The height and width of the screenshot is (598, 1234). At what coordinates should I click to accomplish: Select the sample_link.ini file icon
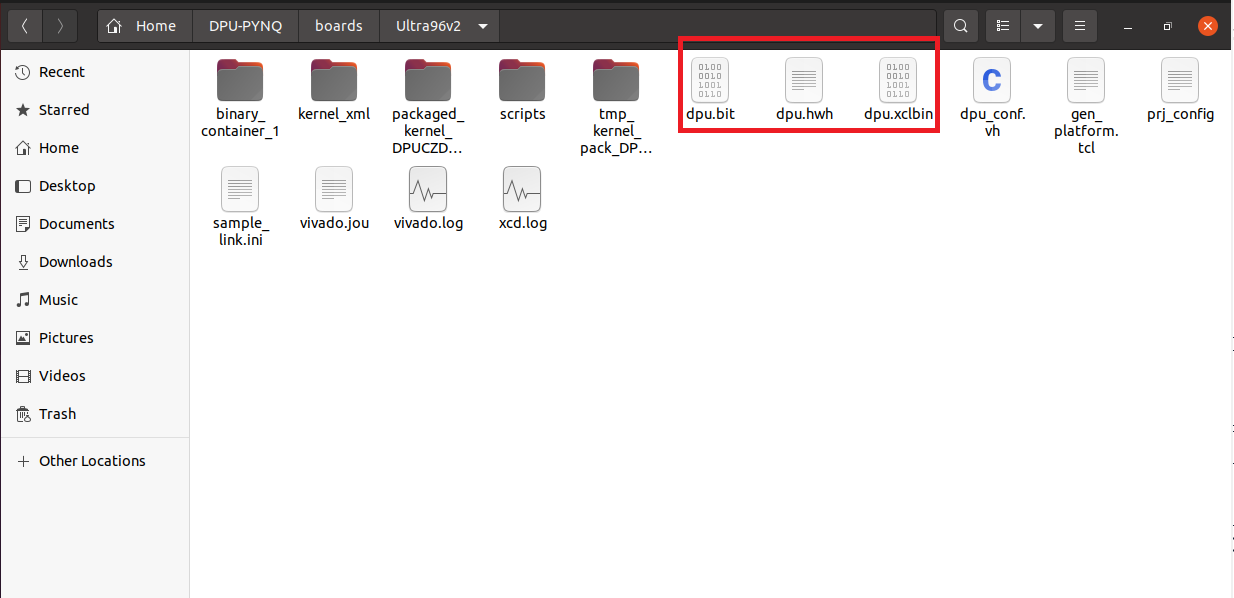coord(240,188)
